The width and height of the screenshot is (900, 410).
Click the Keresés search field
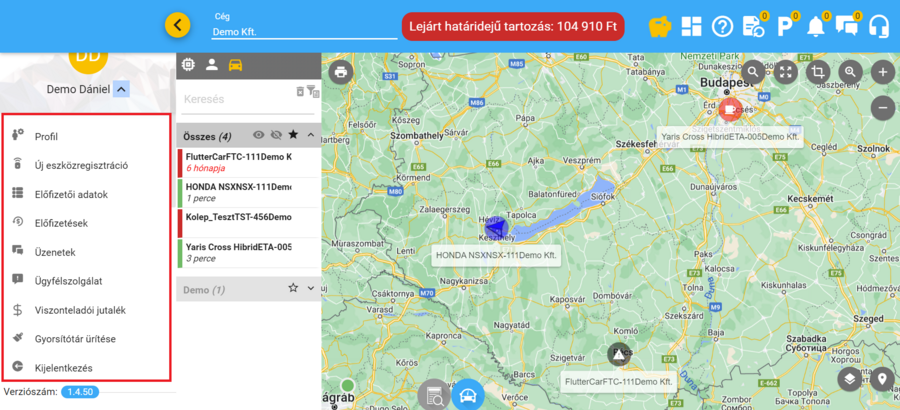tap(235, 99)
